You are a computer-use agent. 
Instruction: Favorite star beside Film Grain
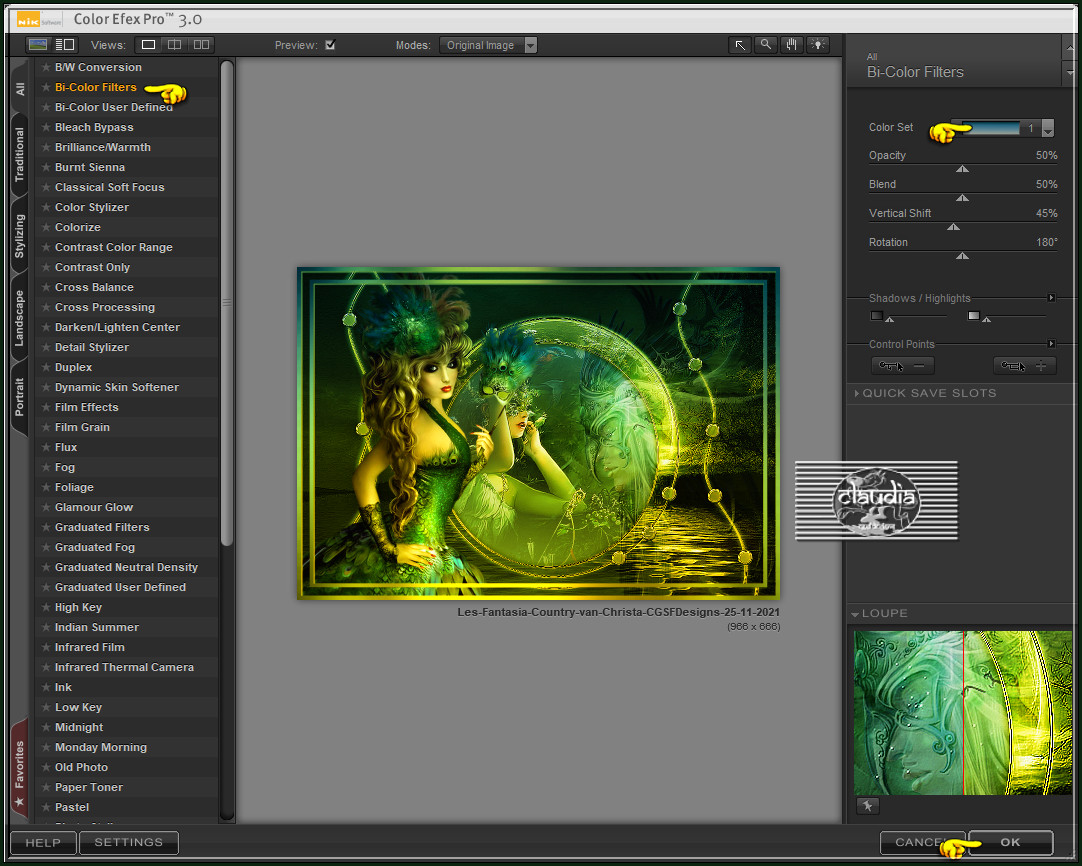point(46,427)
